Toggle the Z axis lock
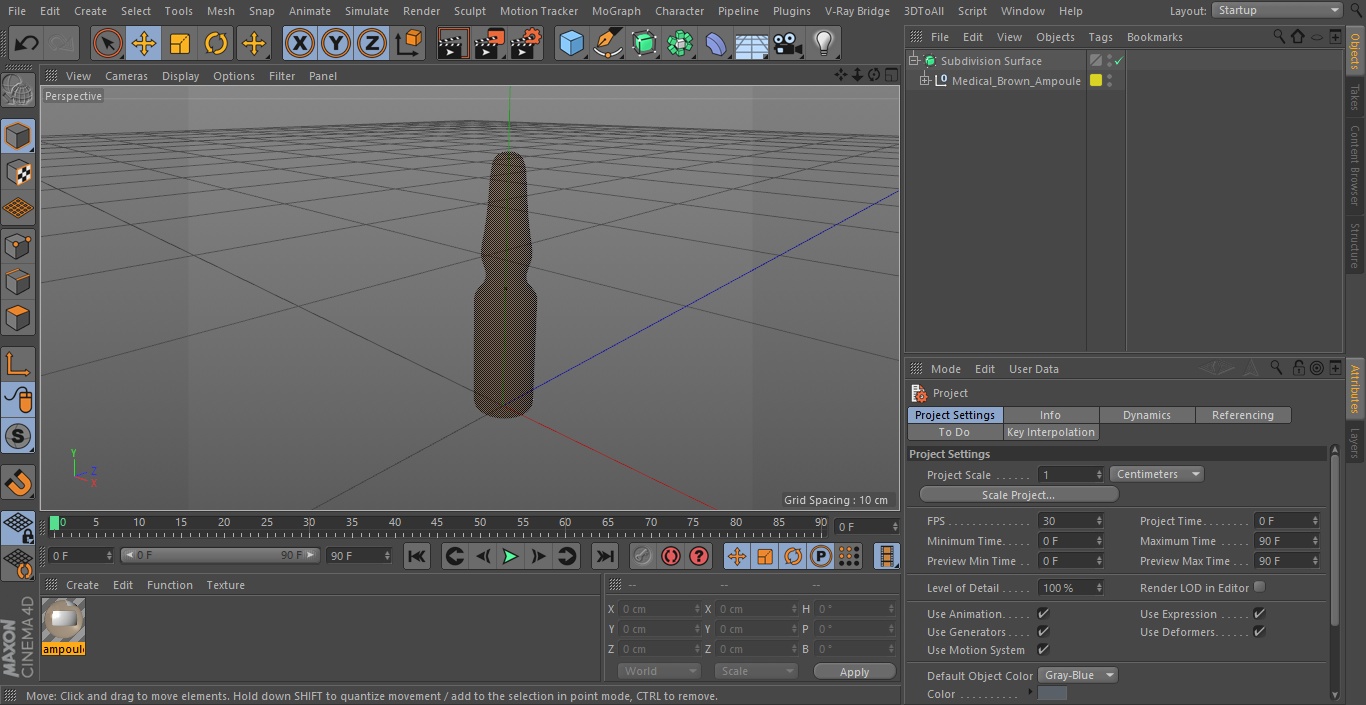The height and width of the screenshot is (705, 1366). click(372, 43)
